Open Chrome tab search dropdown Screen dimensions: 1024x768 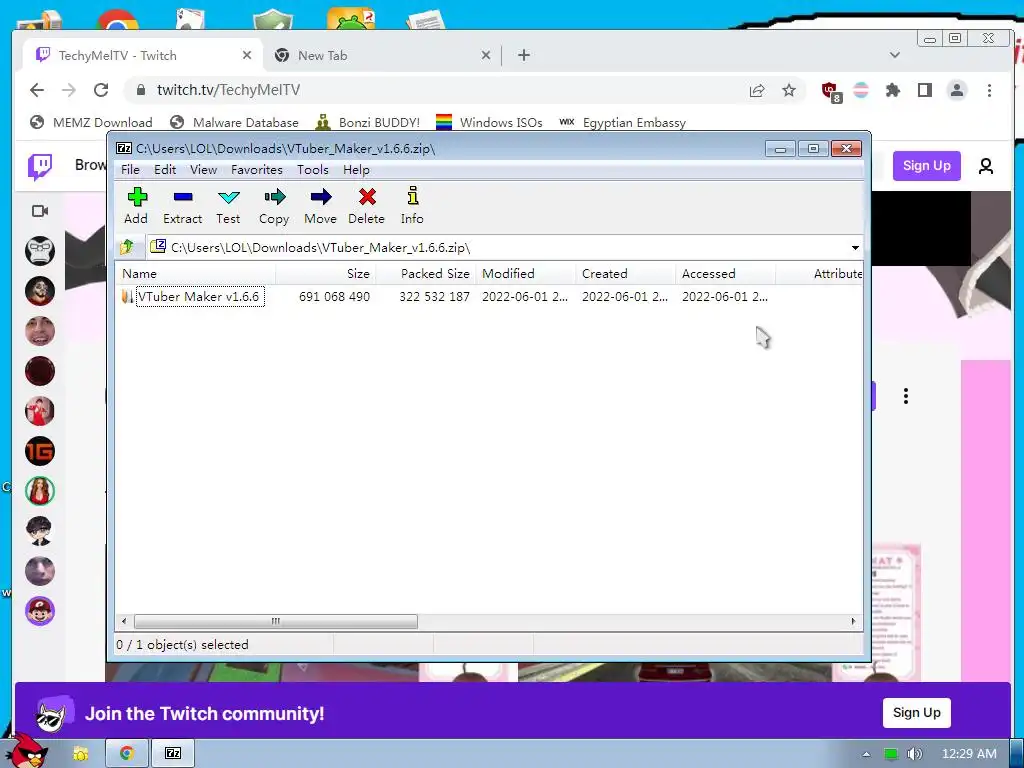click(x=895, y=56)
